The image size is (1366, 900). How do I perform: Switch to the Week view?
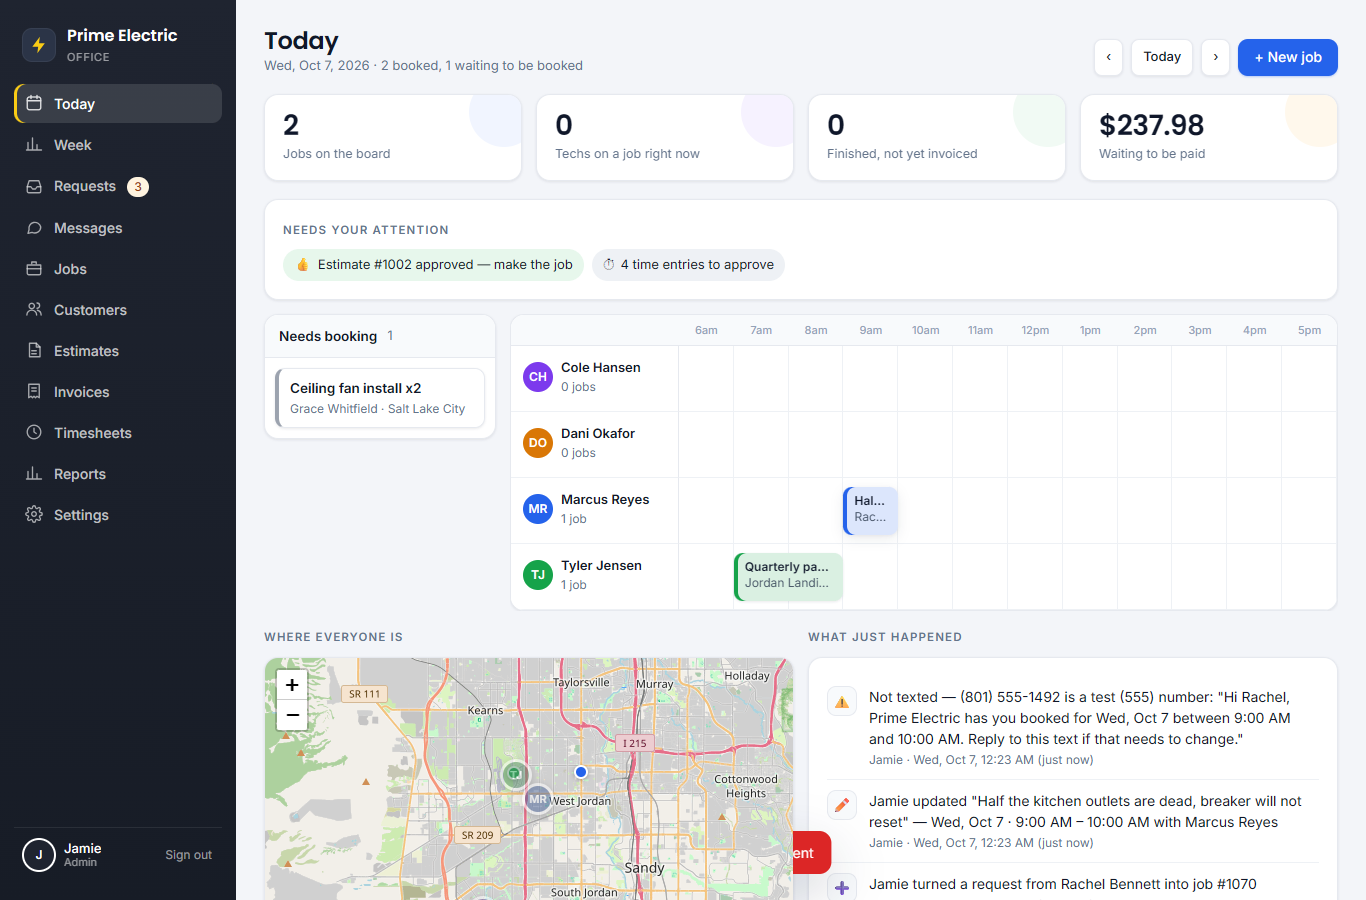click(118, 145)
